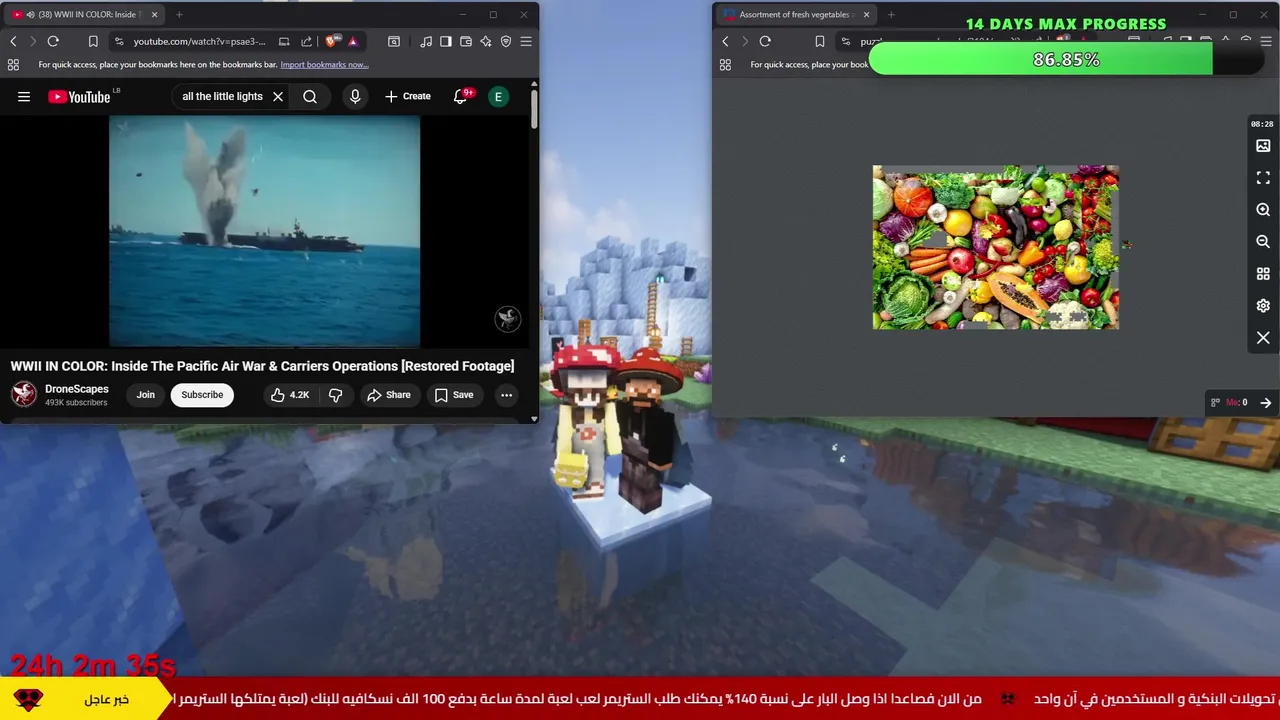Clear the YouTube search text

point(278,97)
